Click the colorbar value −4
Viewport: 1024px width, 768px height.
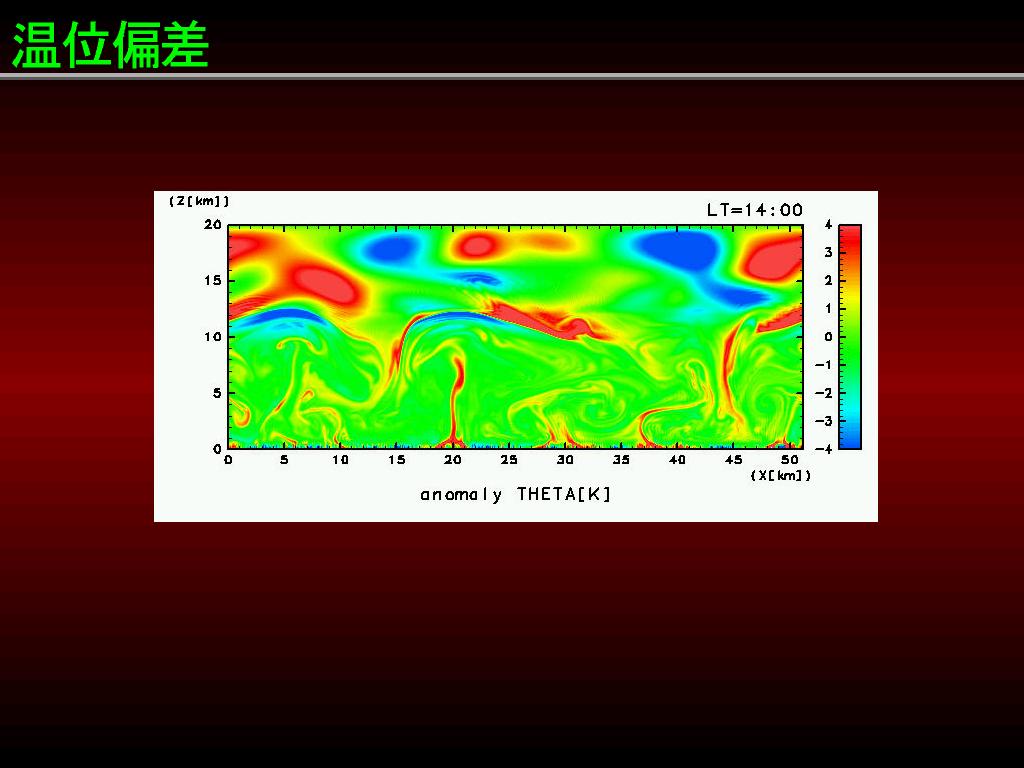pyautogui.click(x=824, y=449)
